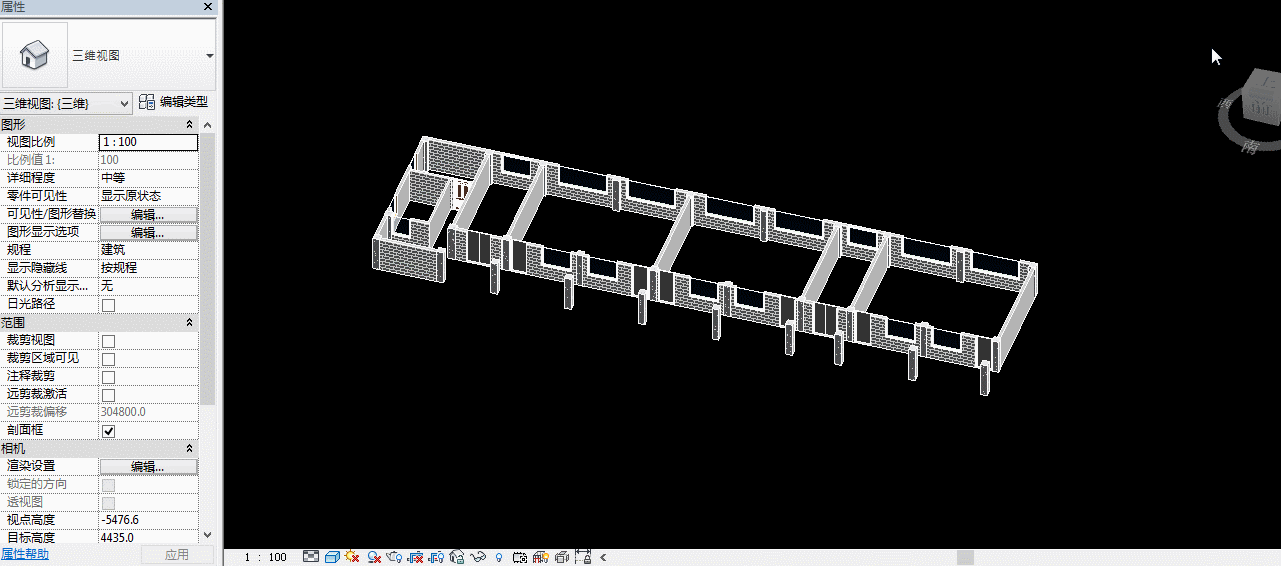Expand the view control bar left arrow
The image size is (1281, 566).
click(603, 557)
